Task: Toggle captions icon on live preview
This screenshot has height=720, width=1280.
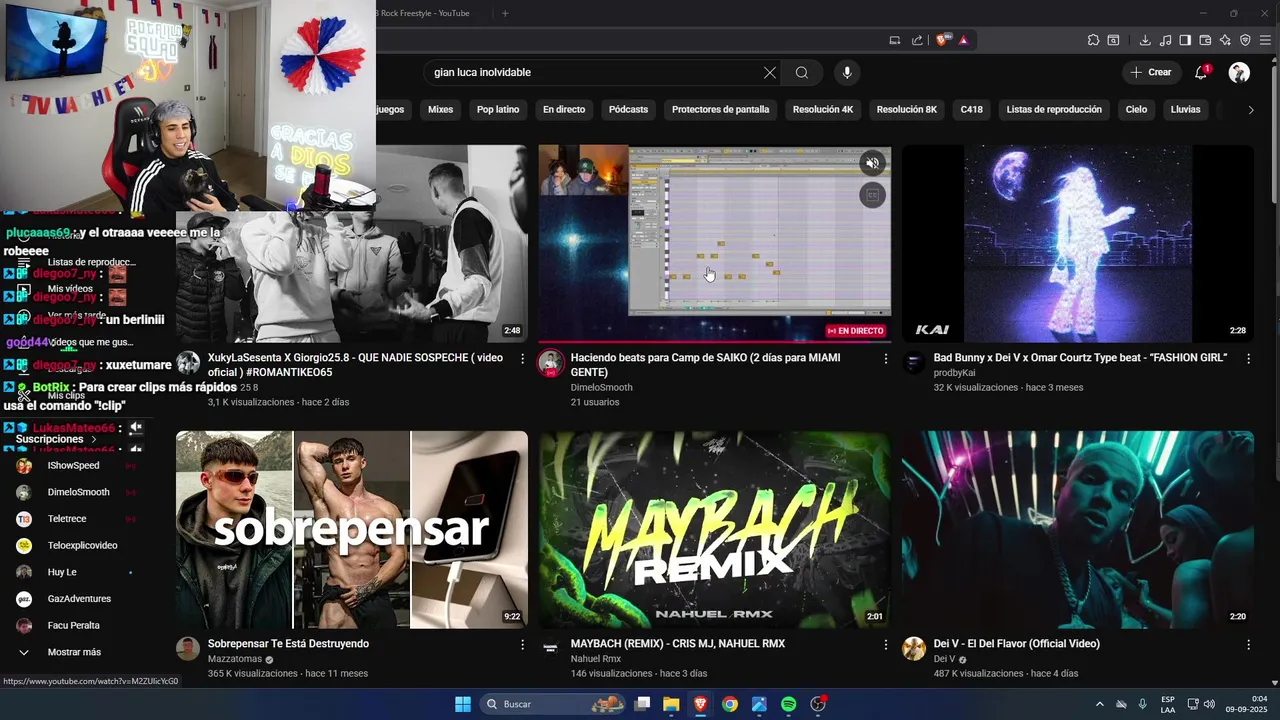Action: (x=872, y=195)
